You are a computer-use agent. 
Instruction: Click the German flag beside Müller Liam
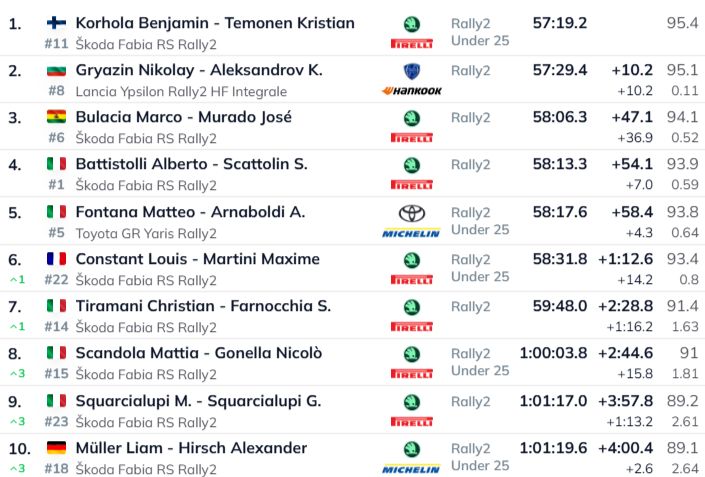56,448
